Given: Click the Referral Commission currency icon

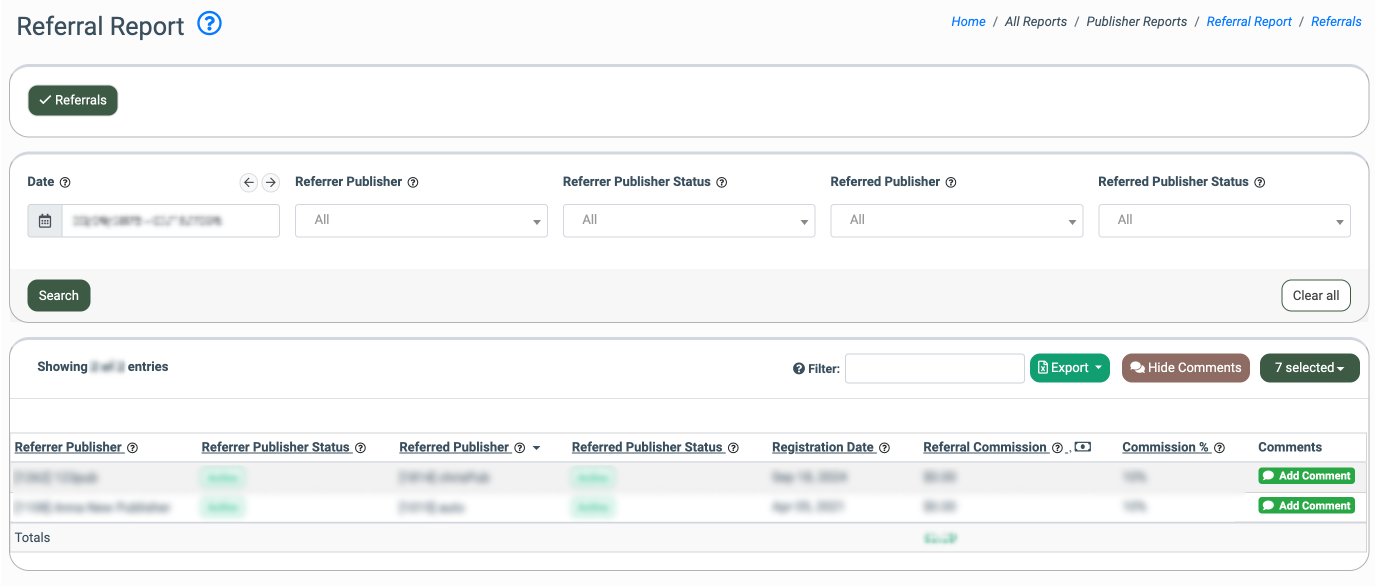Looking at the screenshot, I should (x=1082, y=447).
